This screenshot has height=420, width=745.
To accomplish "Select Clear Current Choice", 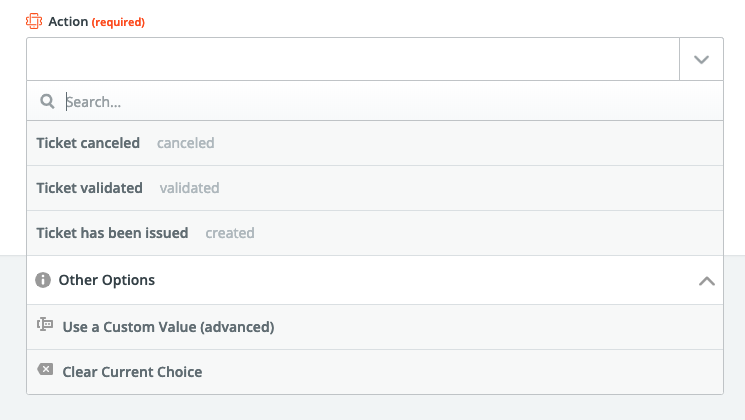I will pyautogui.click(x=375, y=372).
